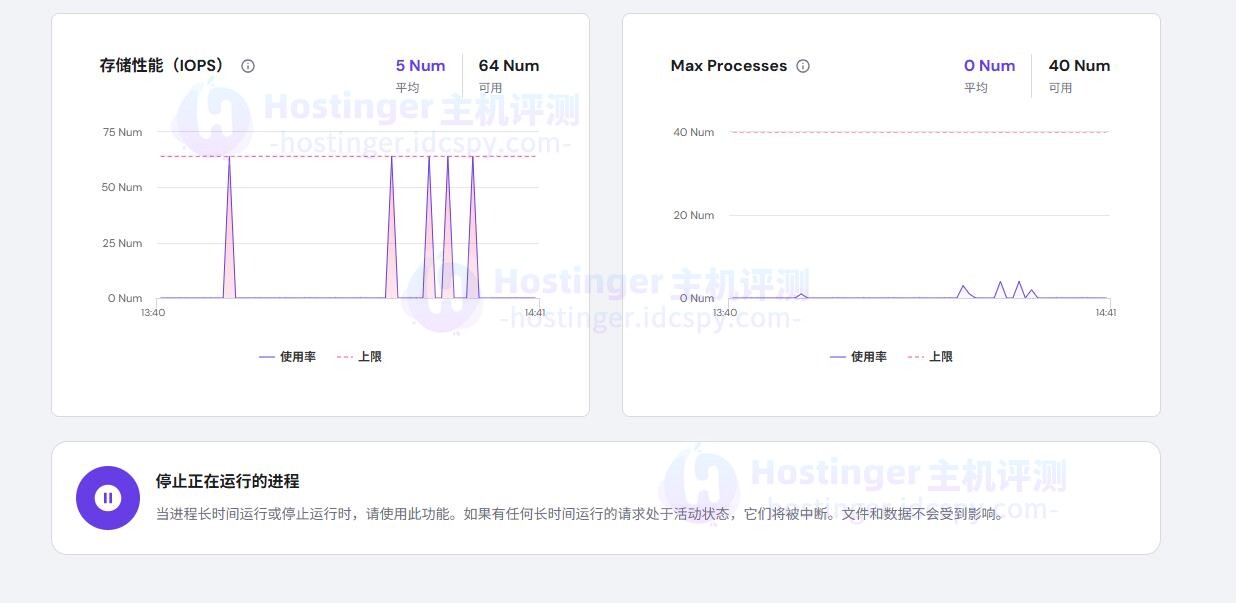Click the 0 Num average processes value
This screenshot has height=603, width=1236.
989,66
